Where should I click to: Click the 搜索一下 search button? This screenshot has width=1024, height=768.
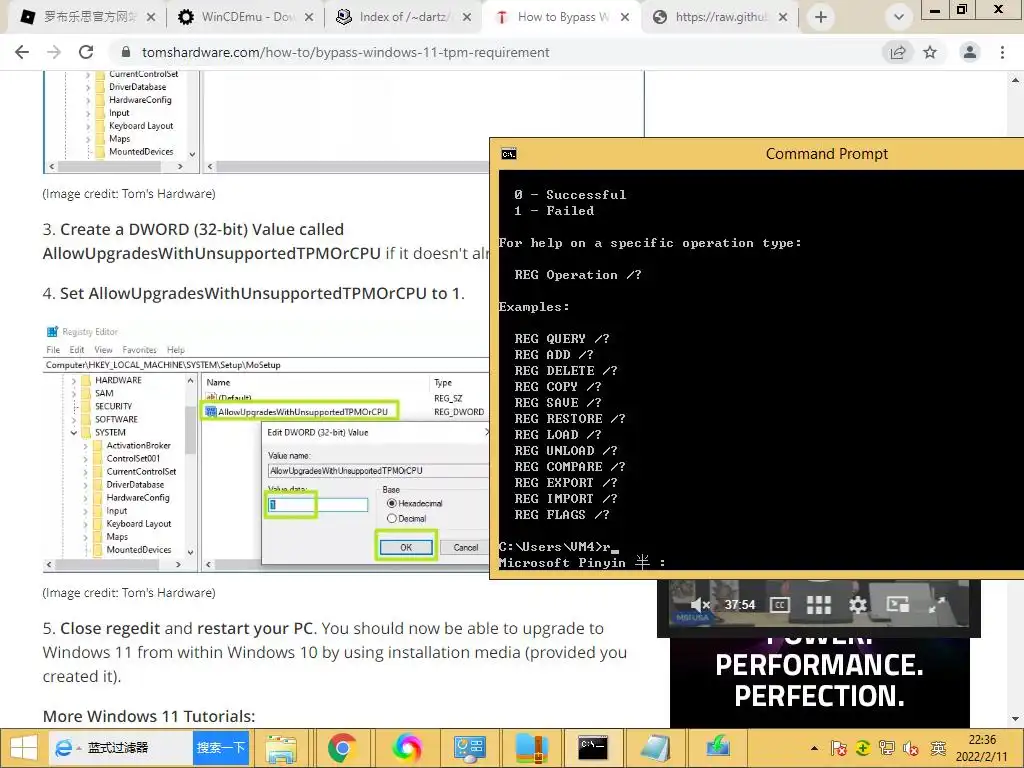tap(221, 748)
